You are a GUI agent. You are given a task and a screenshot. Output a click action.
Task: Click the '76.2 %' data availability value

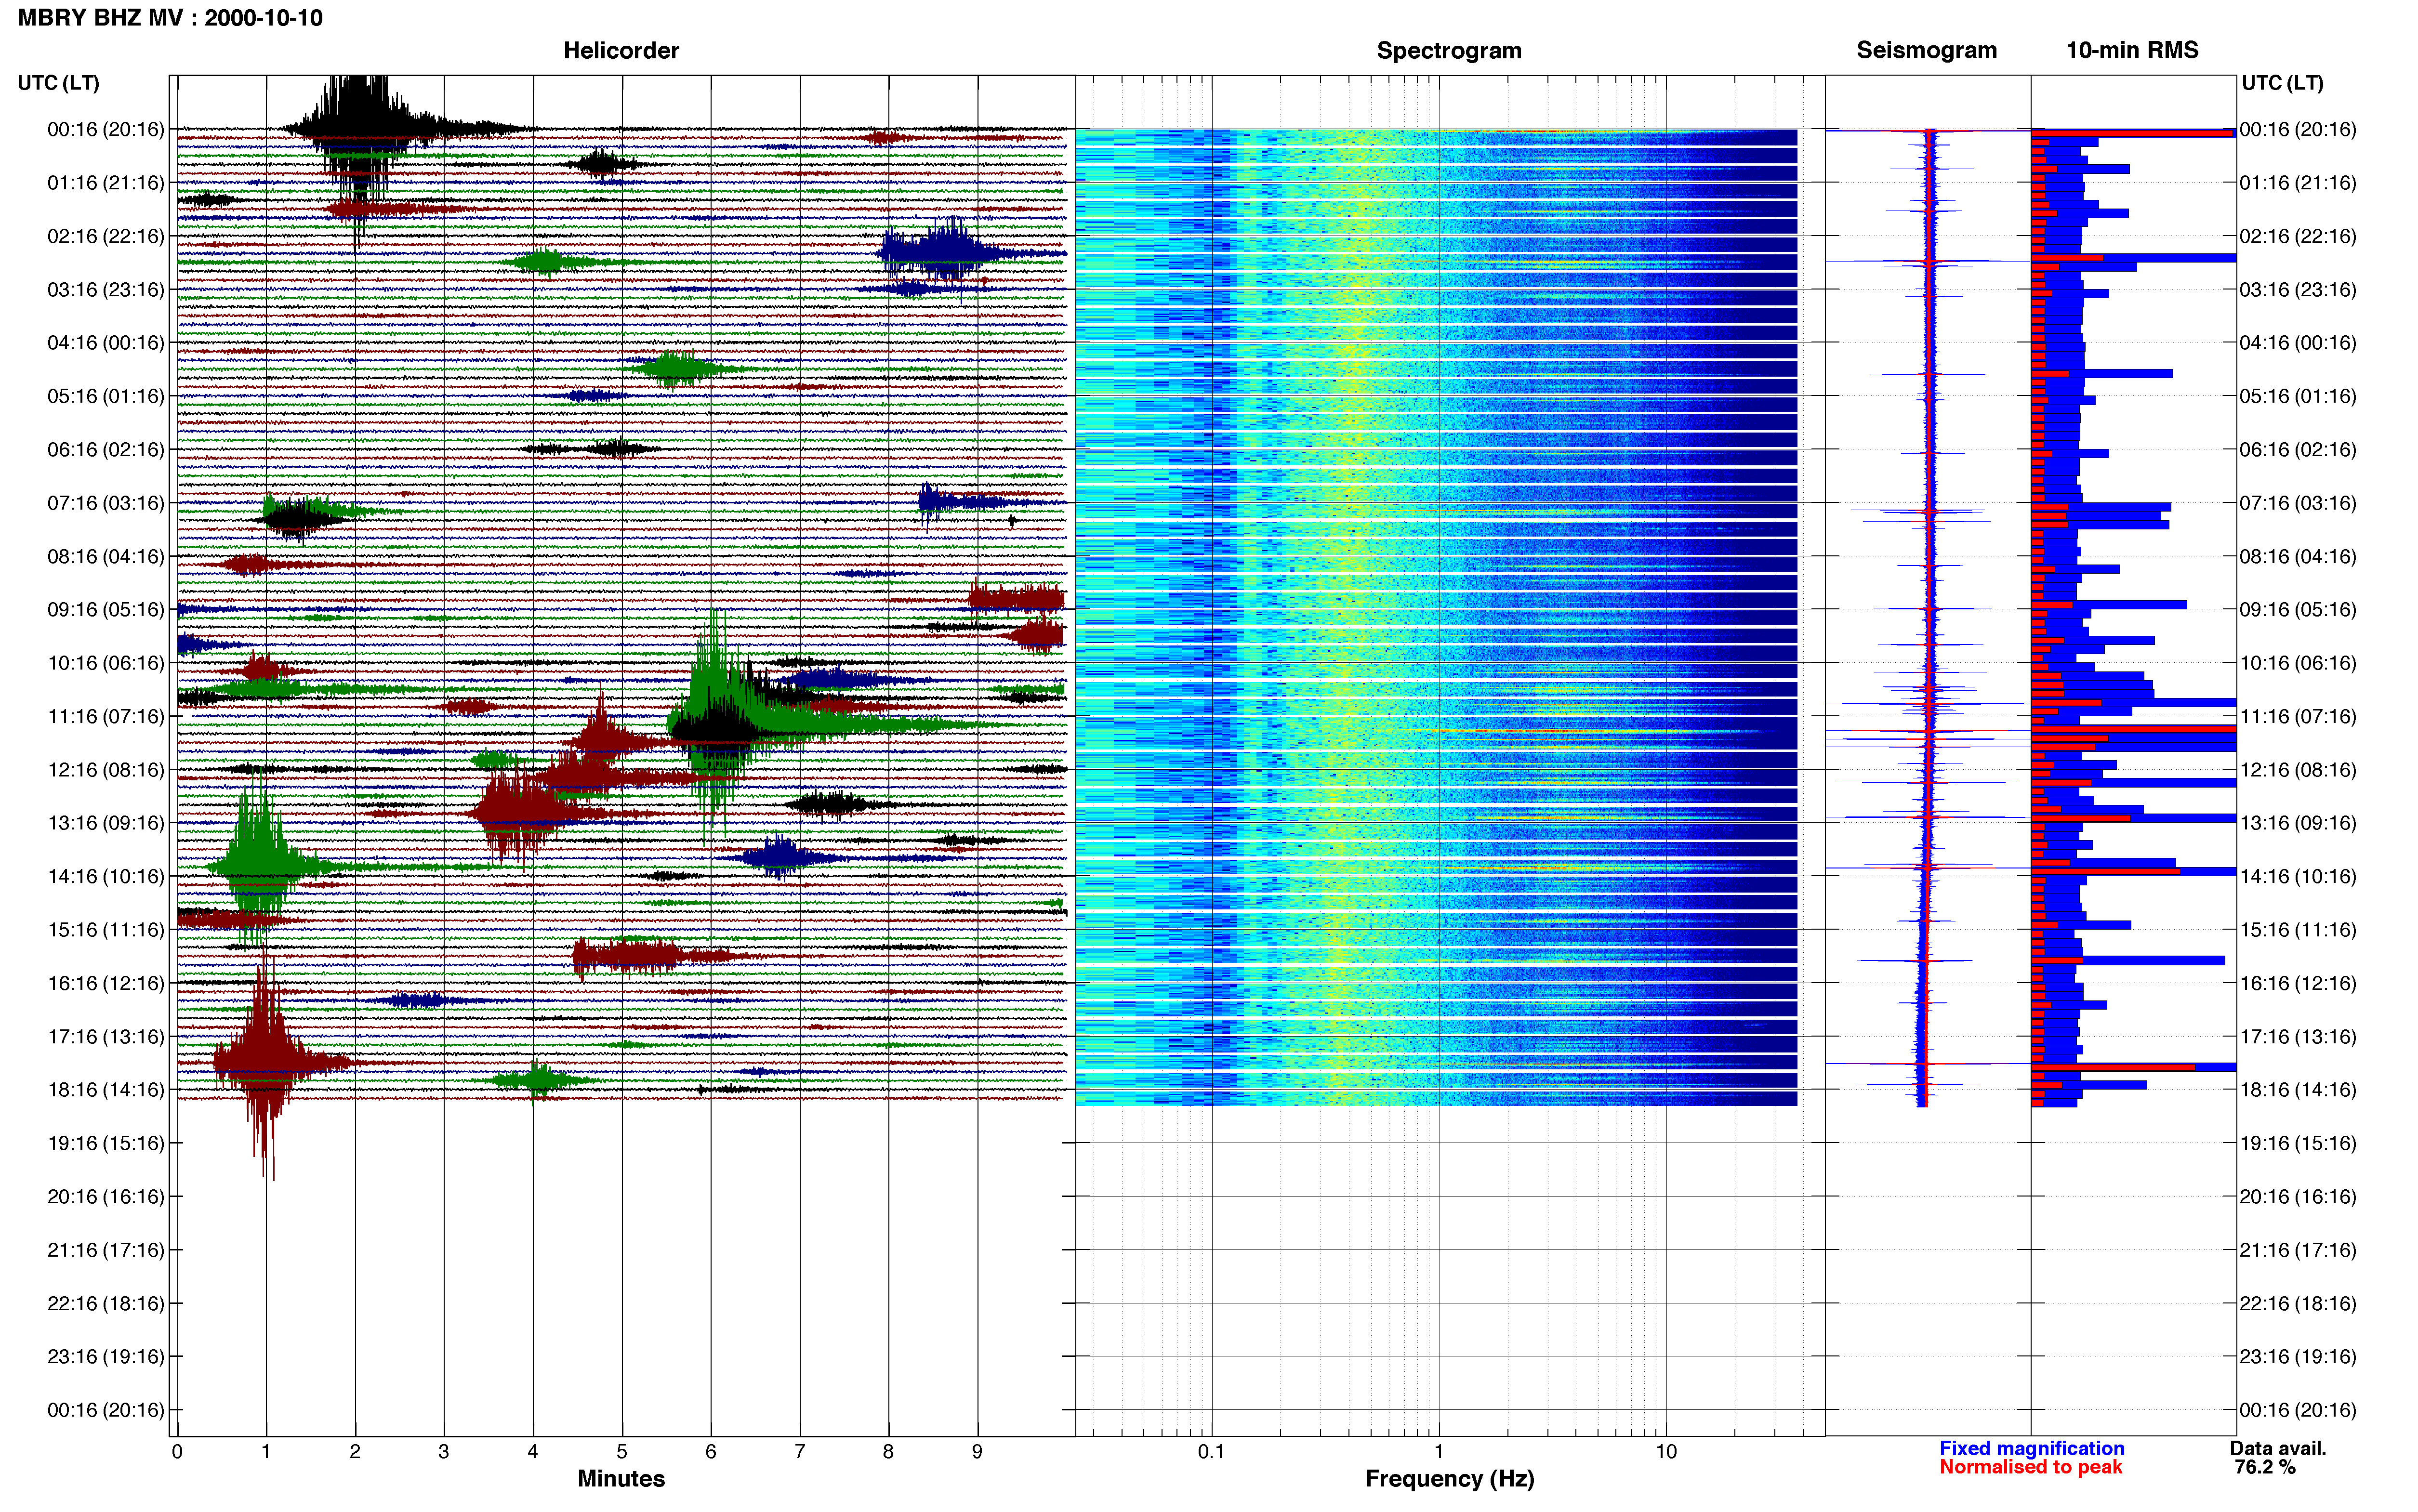click(x=2265, y=1468)
